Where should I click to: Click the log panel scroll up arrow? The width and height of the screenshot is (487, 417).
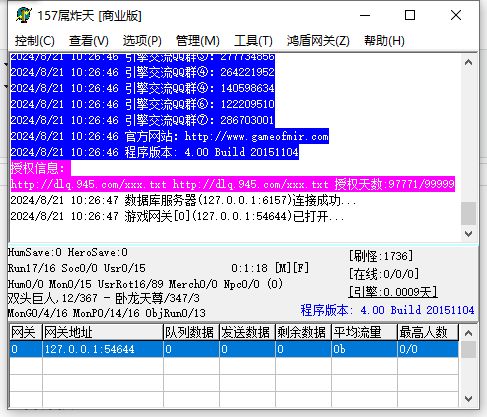click(x=468, y=62)
